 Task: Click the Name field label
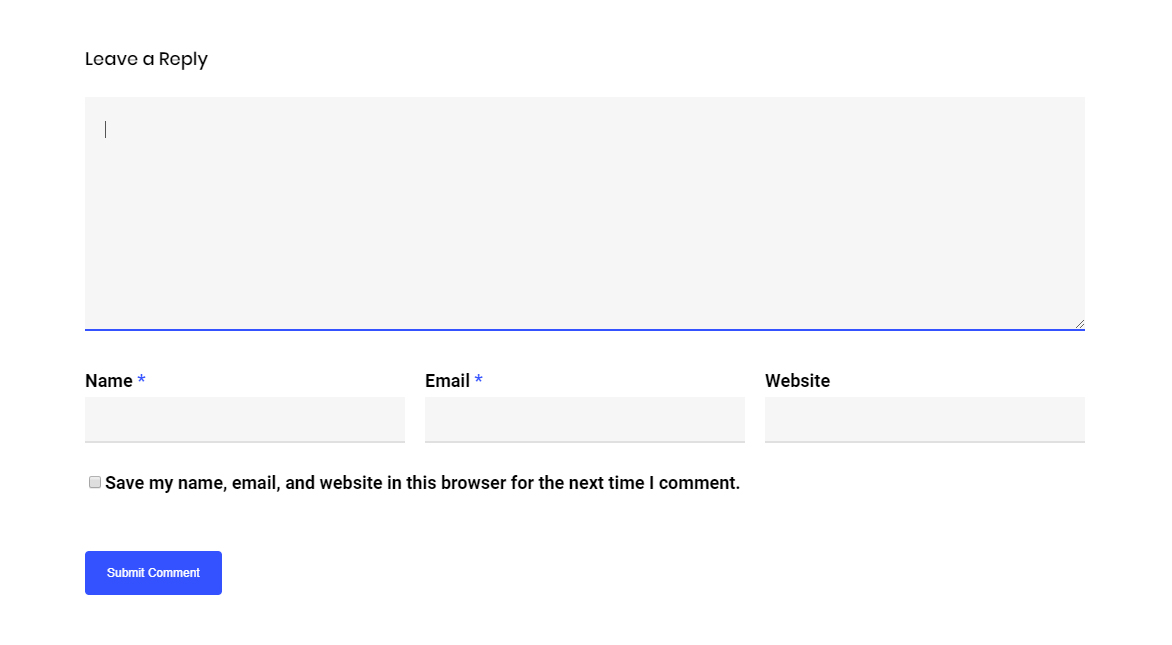pos(109,381)
